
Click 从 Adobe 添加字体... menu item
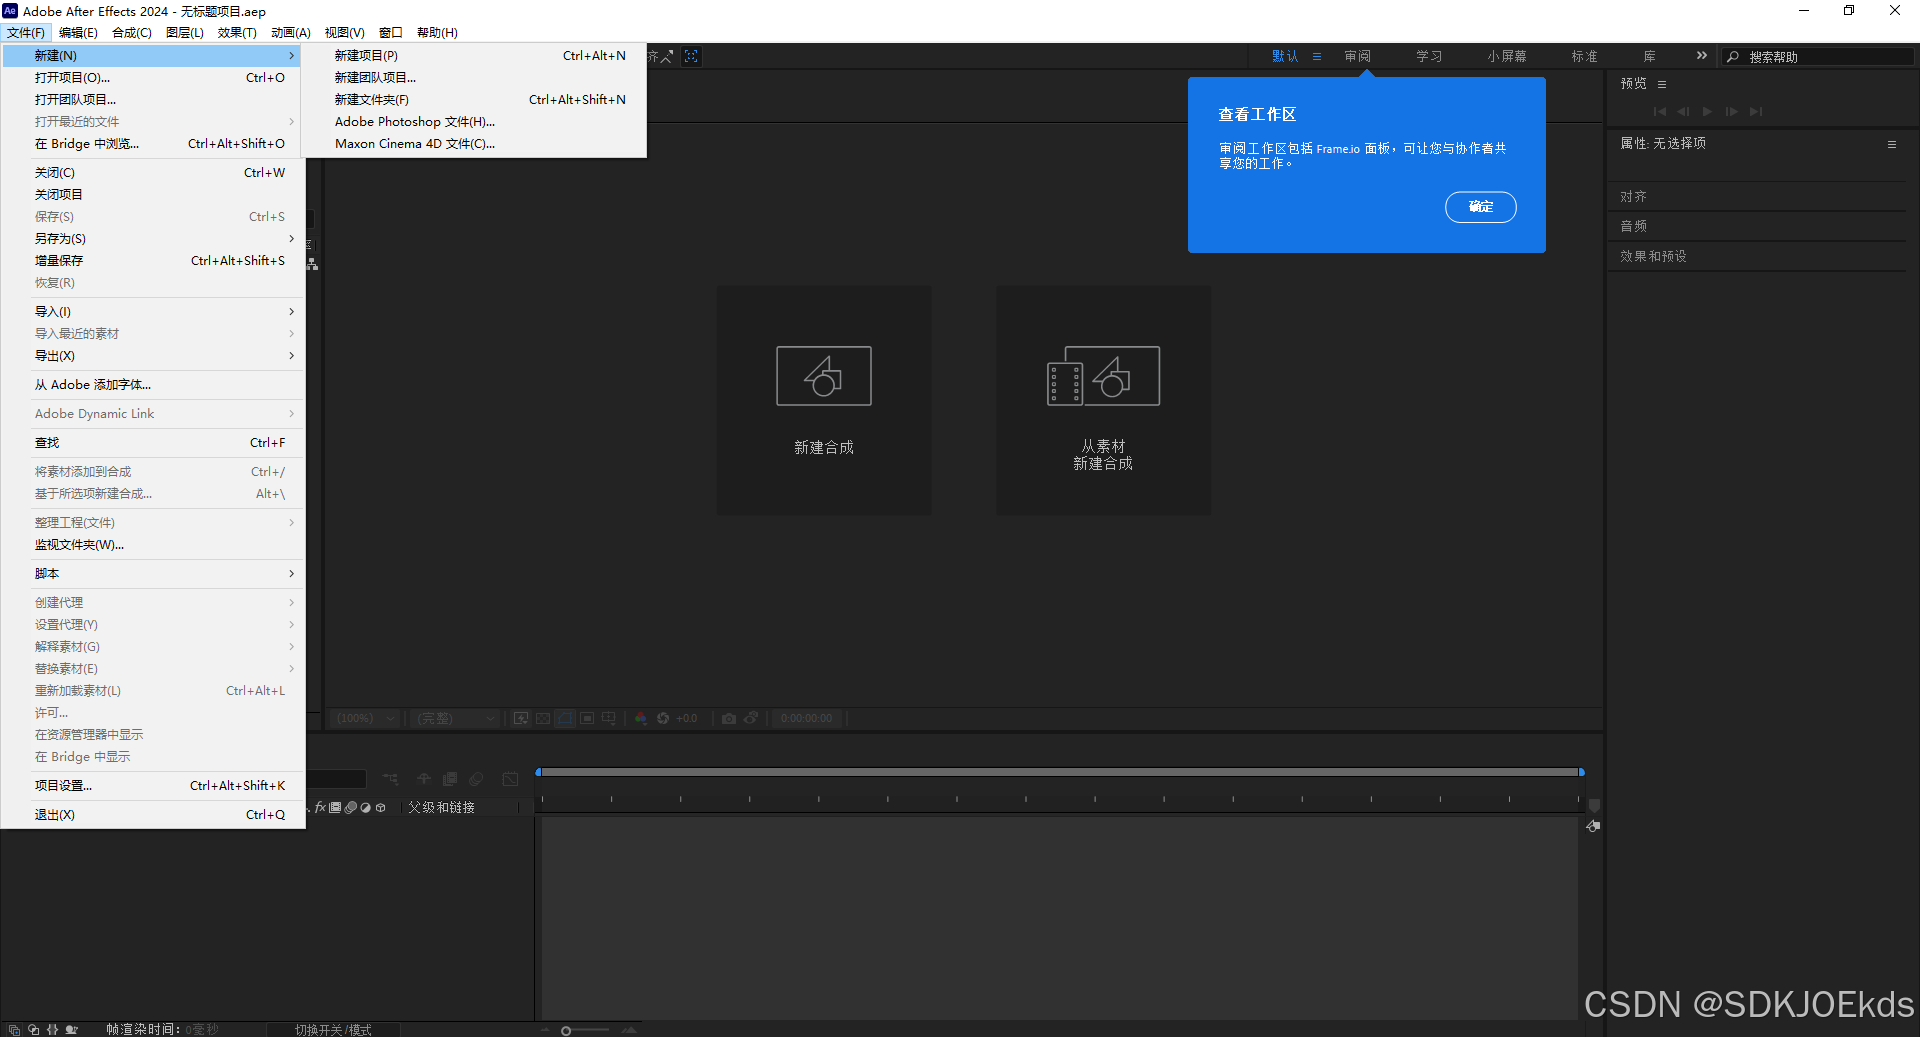tap(153, 385)
